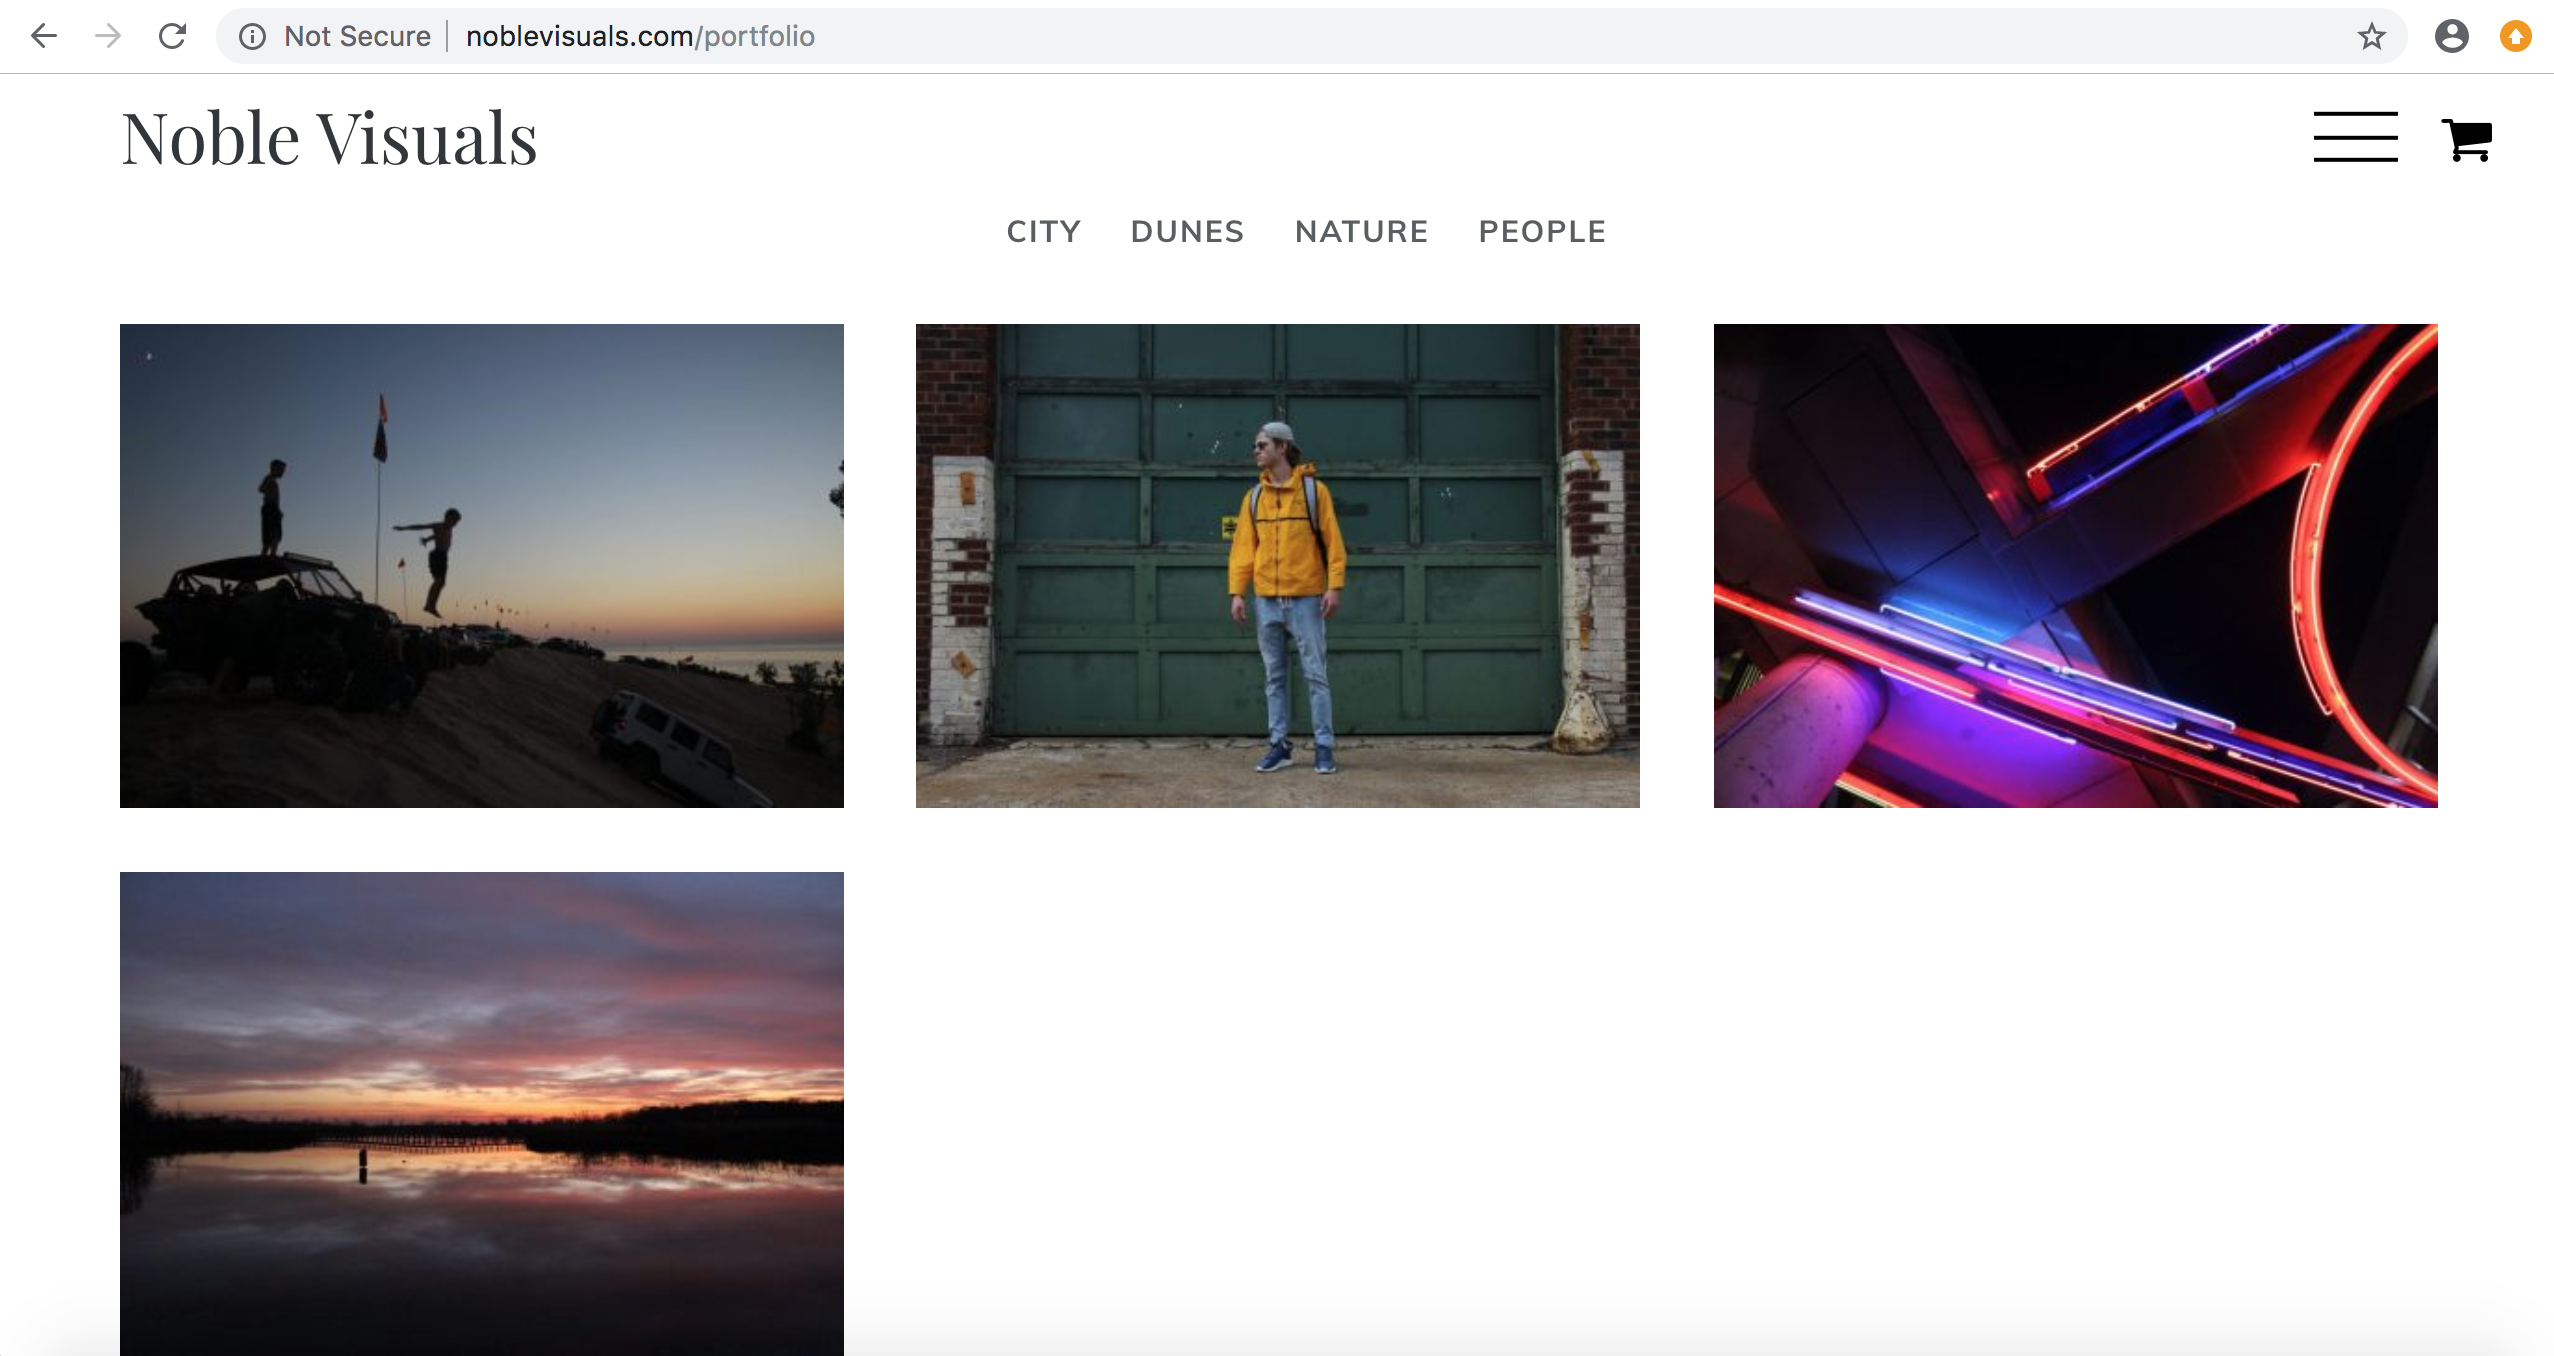Reload the current page
2554x1356 pixels.
coord(173,36)
